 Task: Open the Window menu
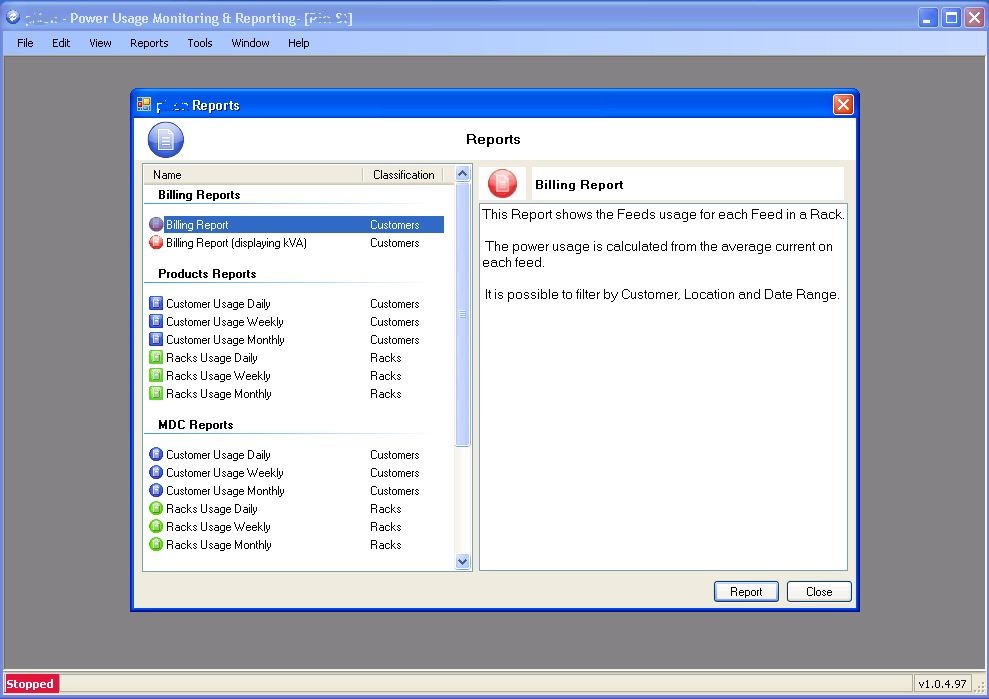click(250, 43)
